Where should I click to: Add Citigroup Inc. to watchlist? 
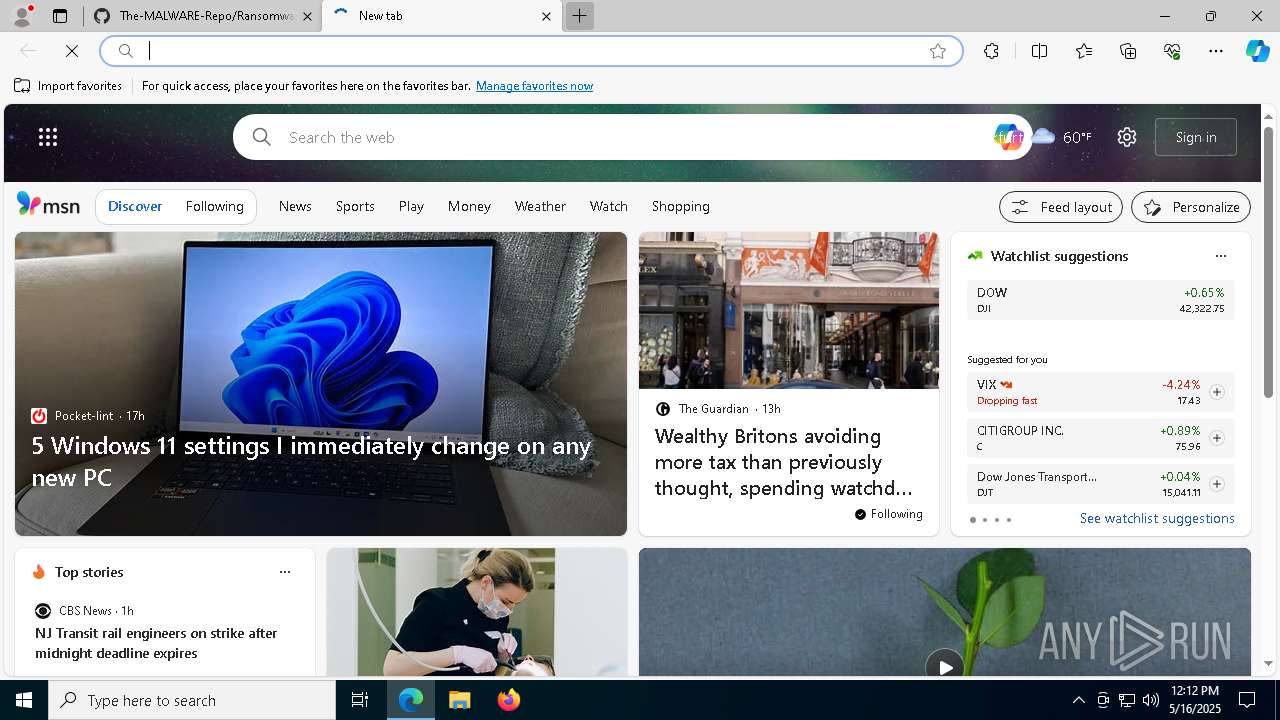pyautogui.click(x=1217, y=438)
